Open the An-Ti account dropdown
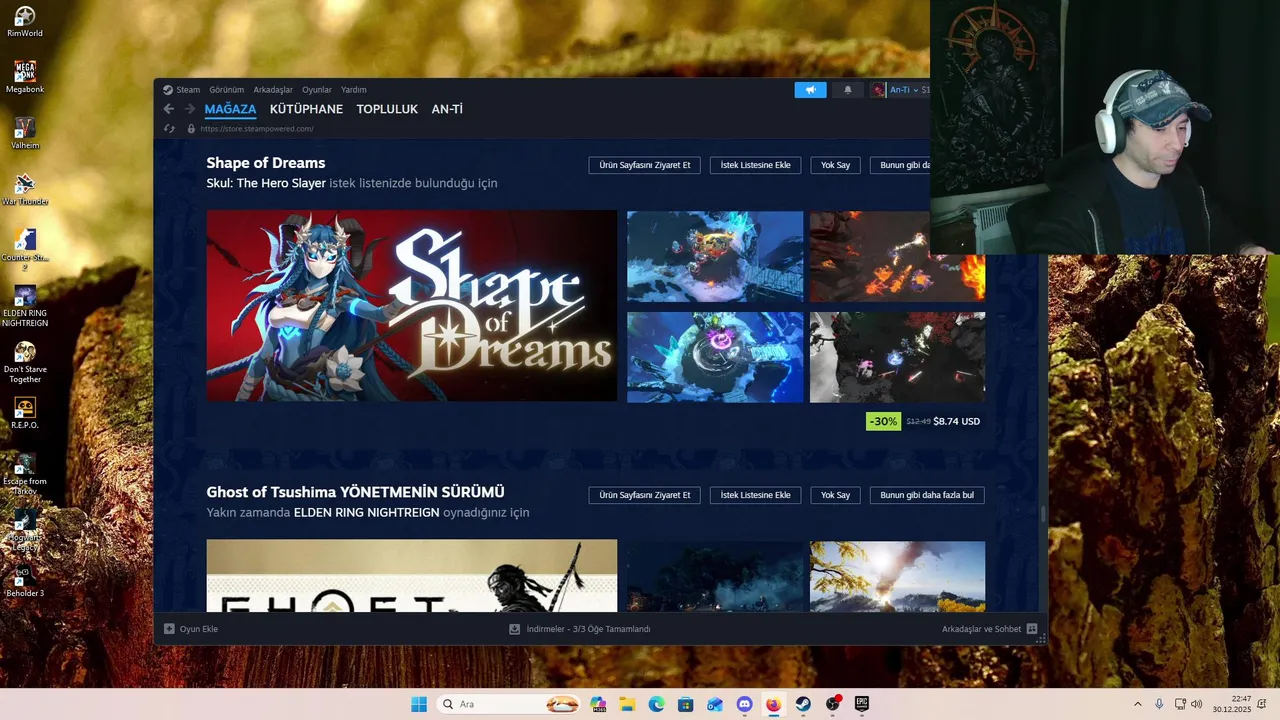The image size is (1280, 720). tap(905, 90)
